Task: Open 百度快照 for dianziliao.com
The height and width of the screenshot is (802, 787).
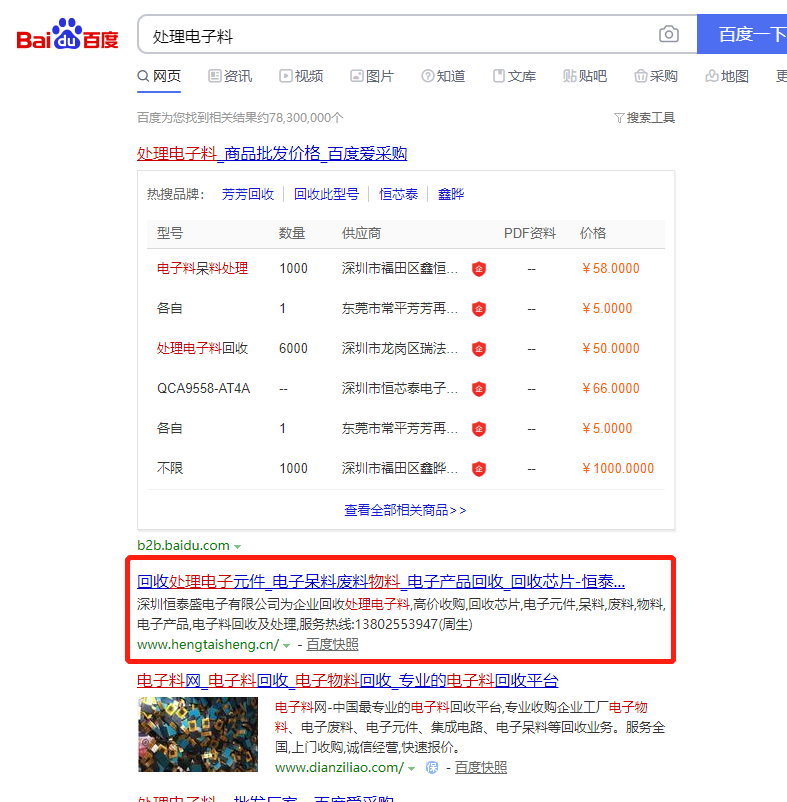Action: point(481,767)
